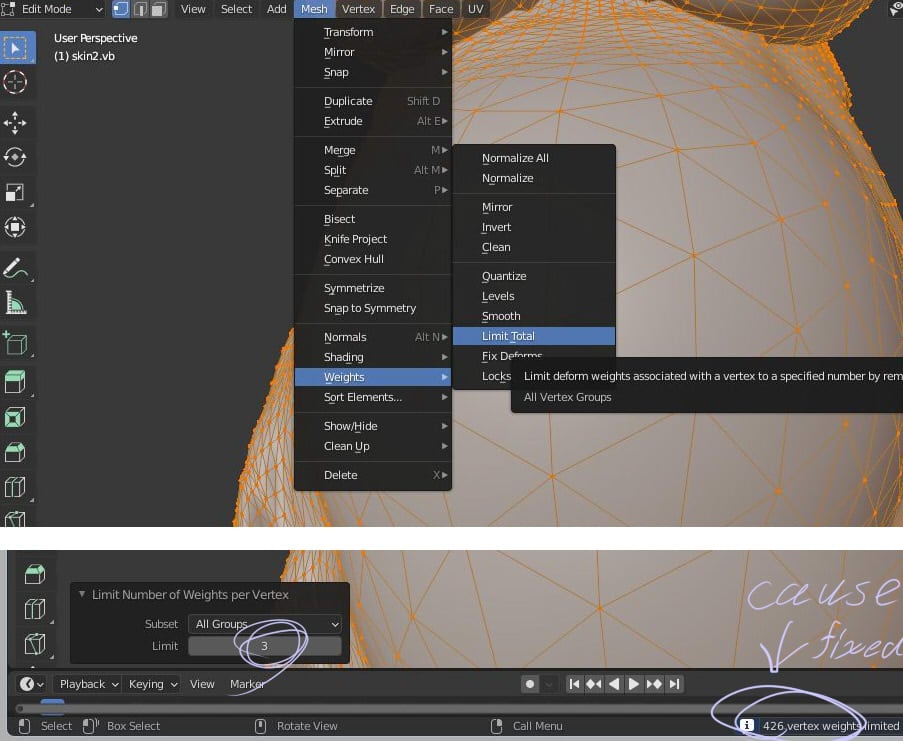Open the timeline Marker menu

coord(247,684)
